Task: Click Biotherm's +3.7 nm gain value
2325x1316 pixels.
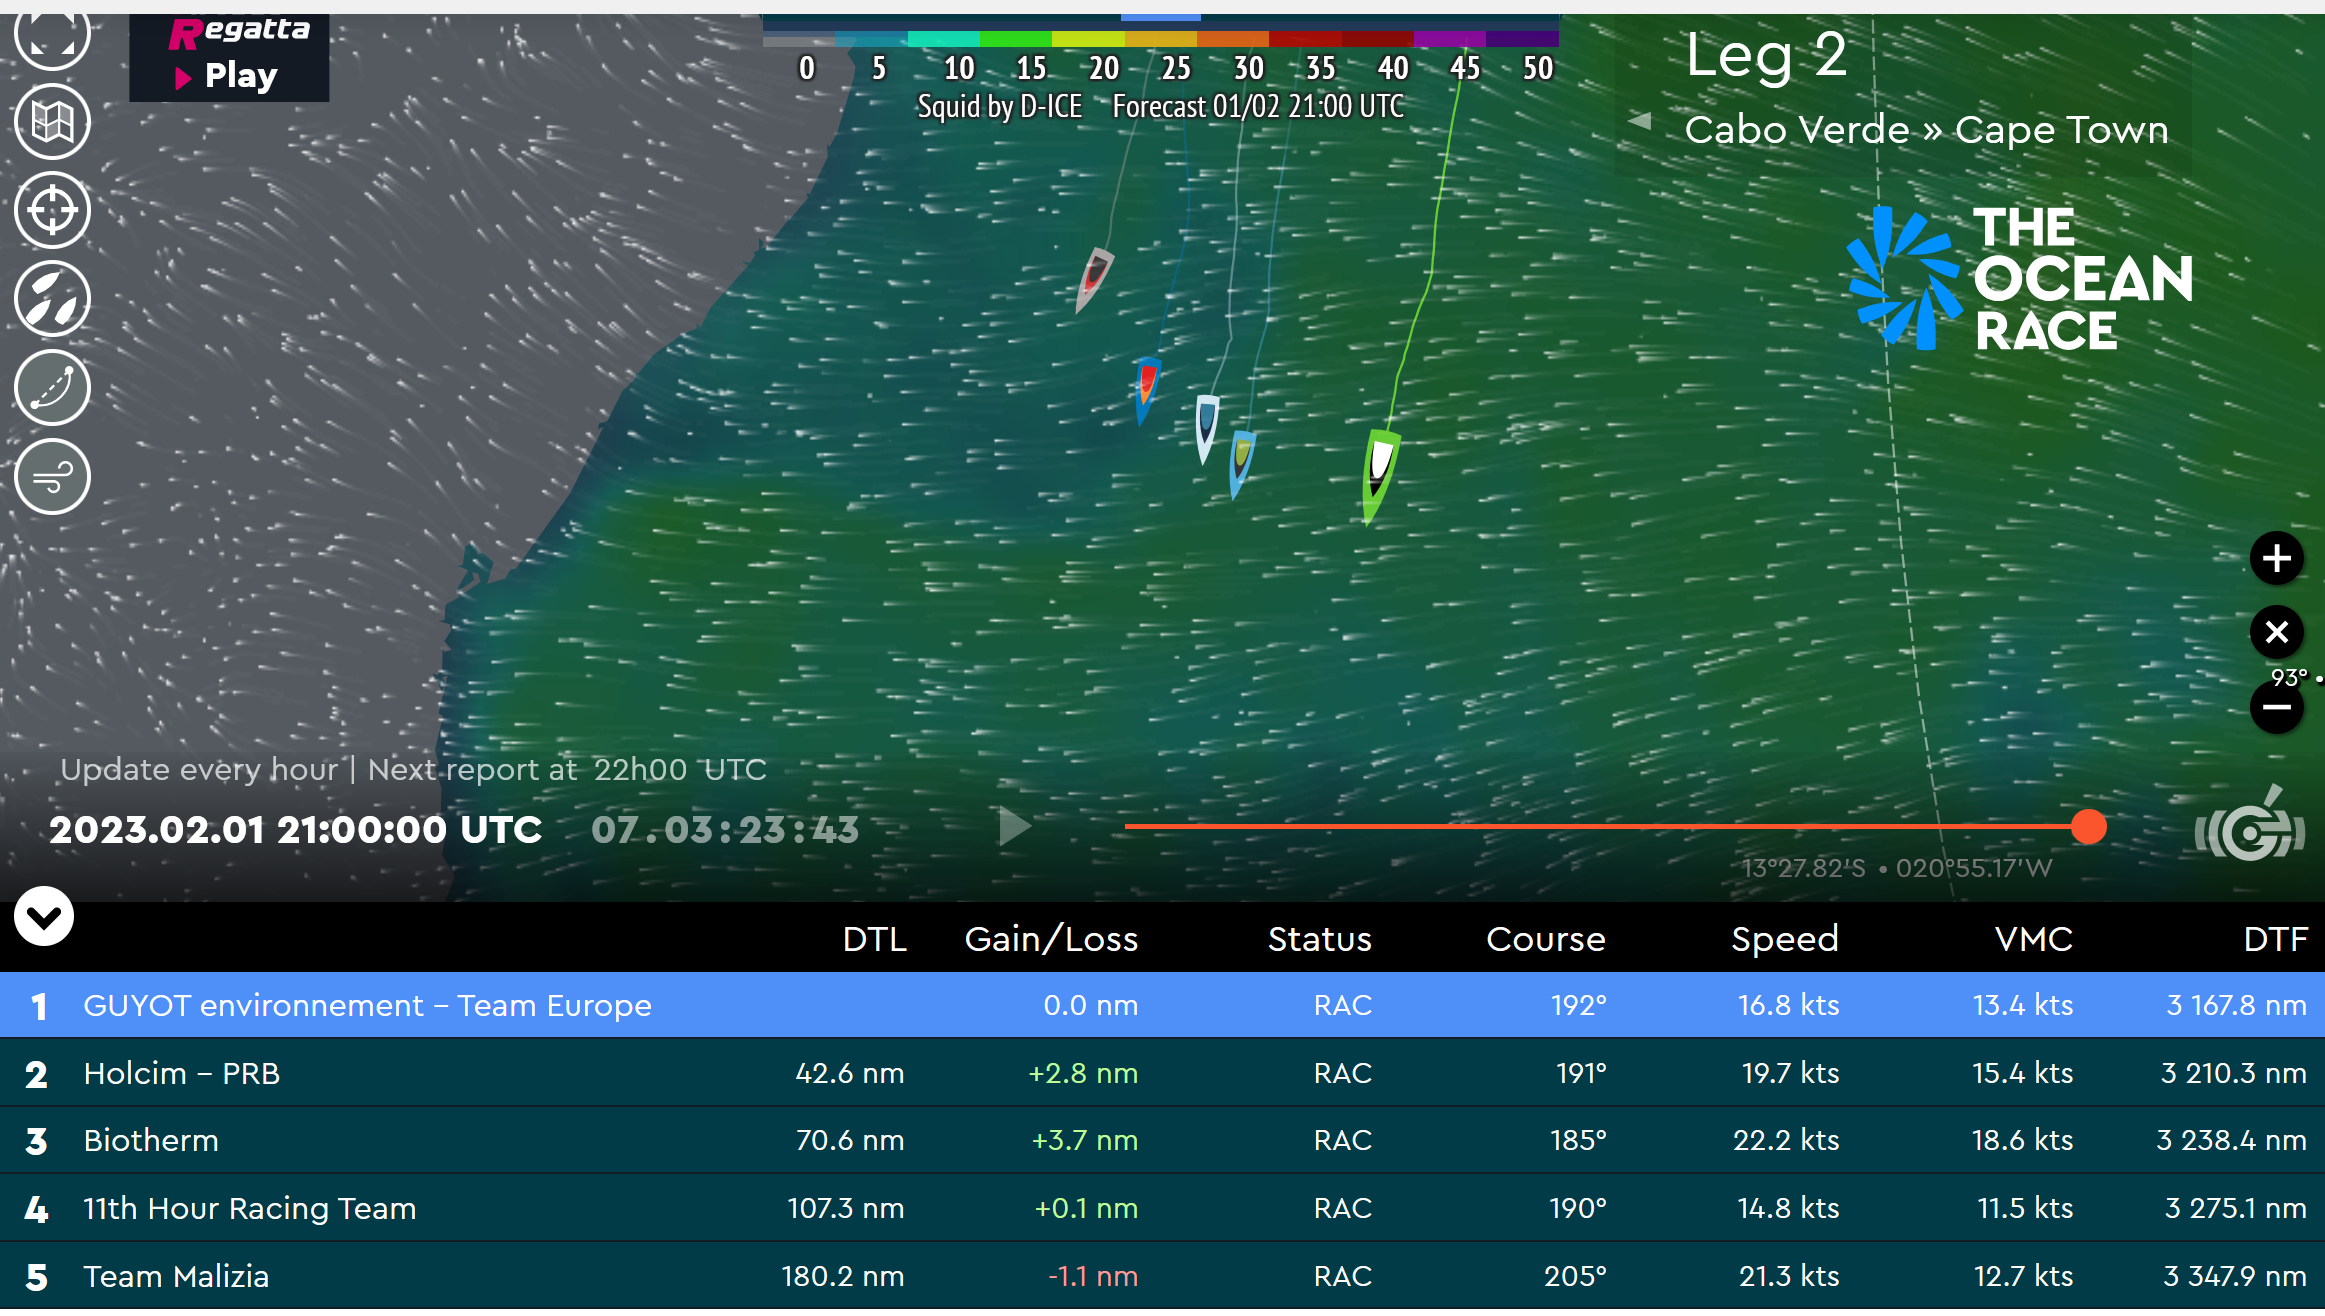Action: click(1084, 1140)
